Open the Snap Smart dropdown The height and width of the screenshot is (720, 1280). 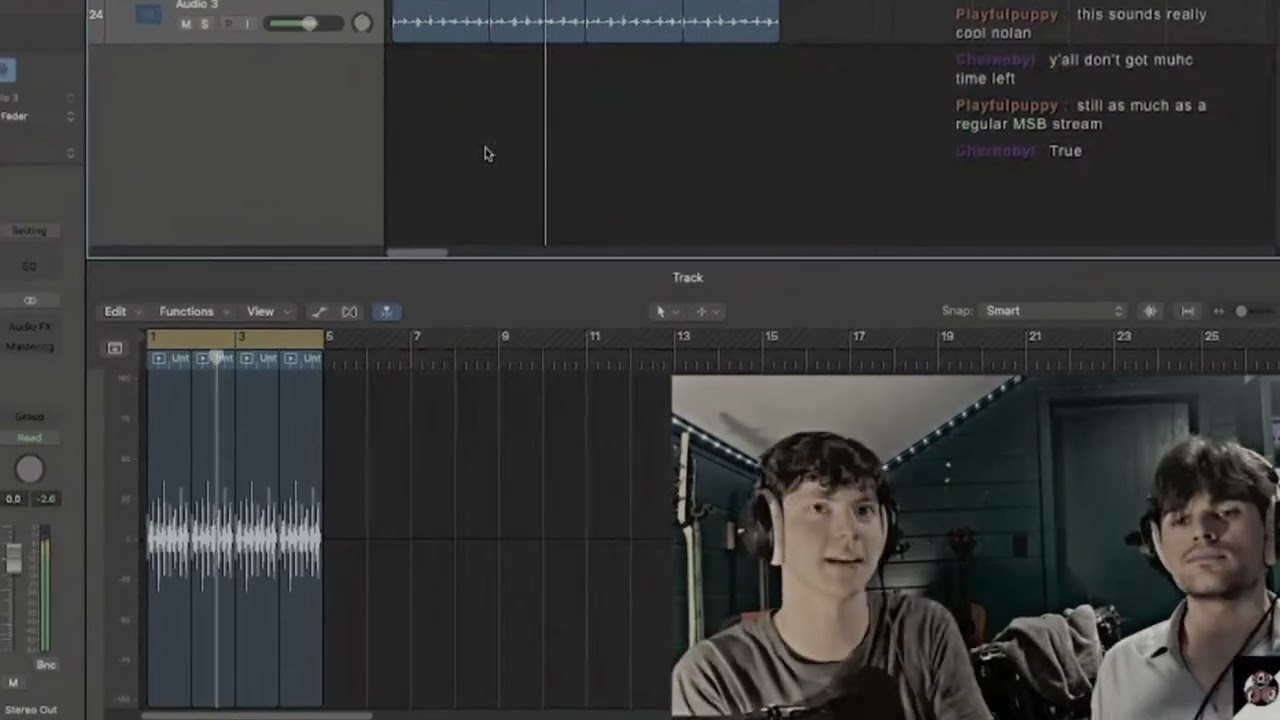coord(1054,311)
